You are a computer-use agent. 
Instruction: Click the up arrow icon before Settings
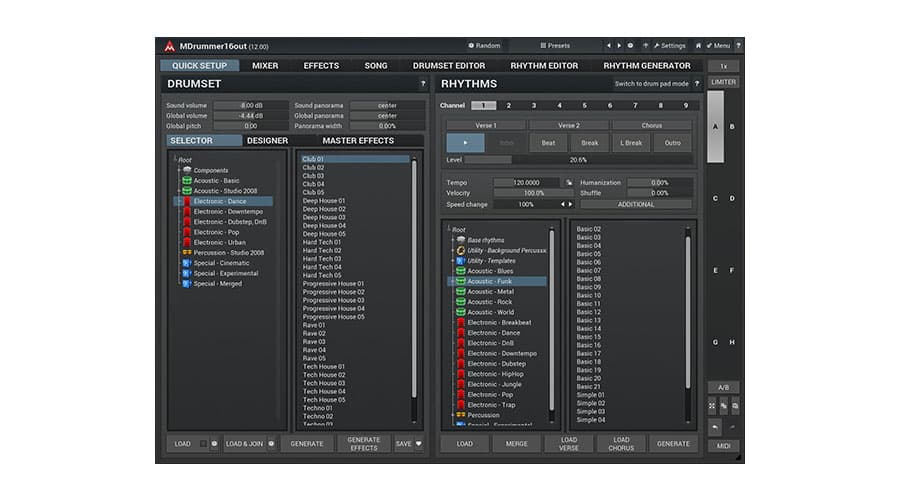645,45
